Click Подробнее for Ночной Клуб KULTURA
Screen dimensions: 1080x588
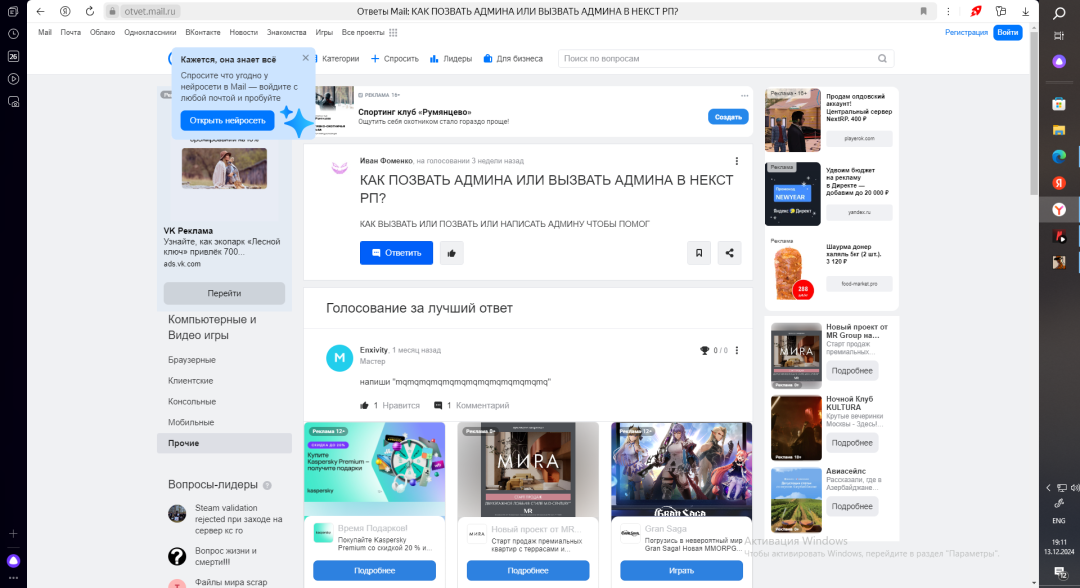click(852, 443)
